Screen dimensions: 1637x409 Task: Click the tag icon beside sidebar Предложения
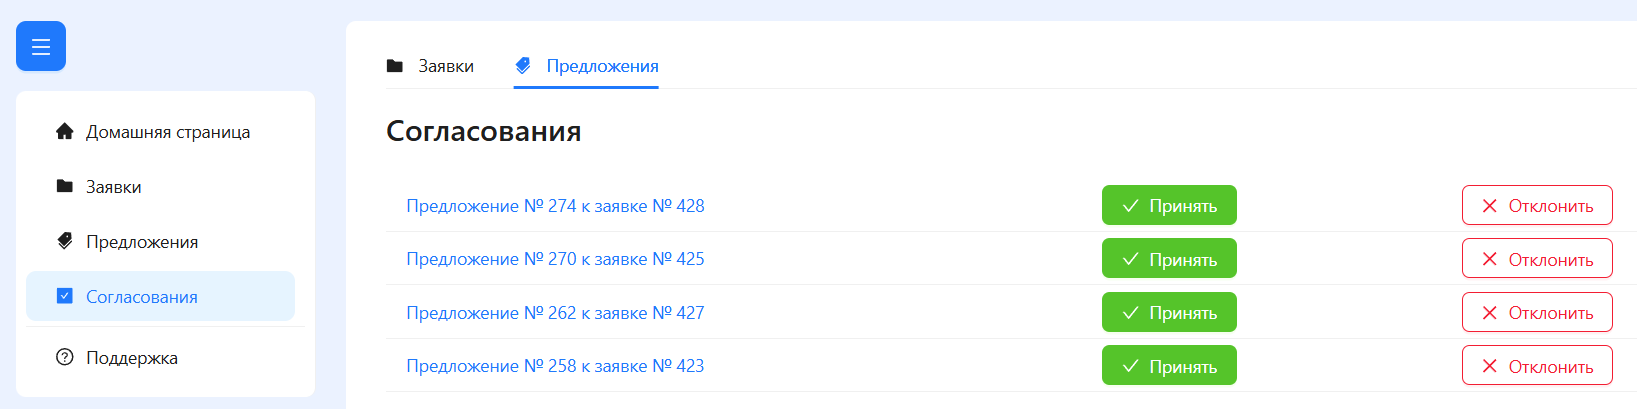[x=65, y=241]
